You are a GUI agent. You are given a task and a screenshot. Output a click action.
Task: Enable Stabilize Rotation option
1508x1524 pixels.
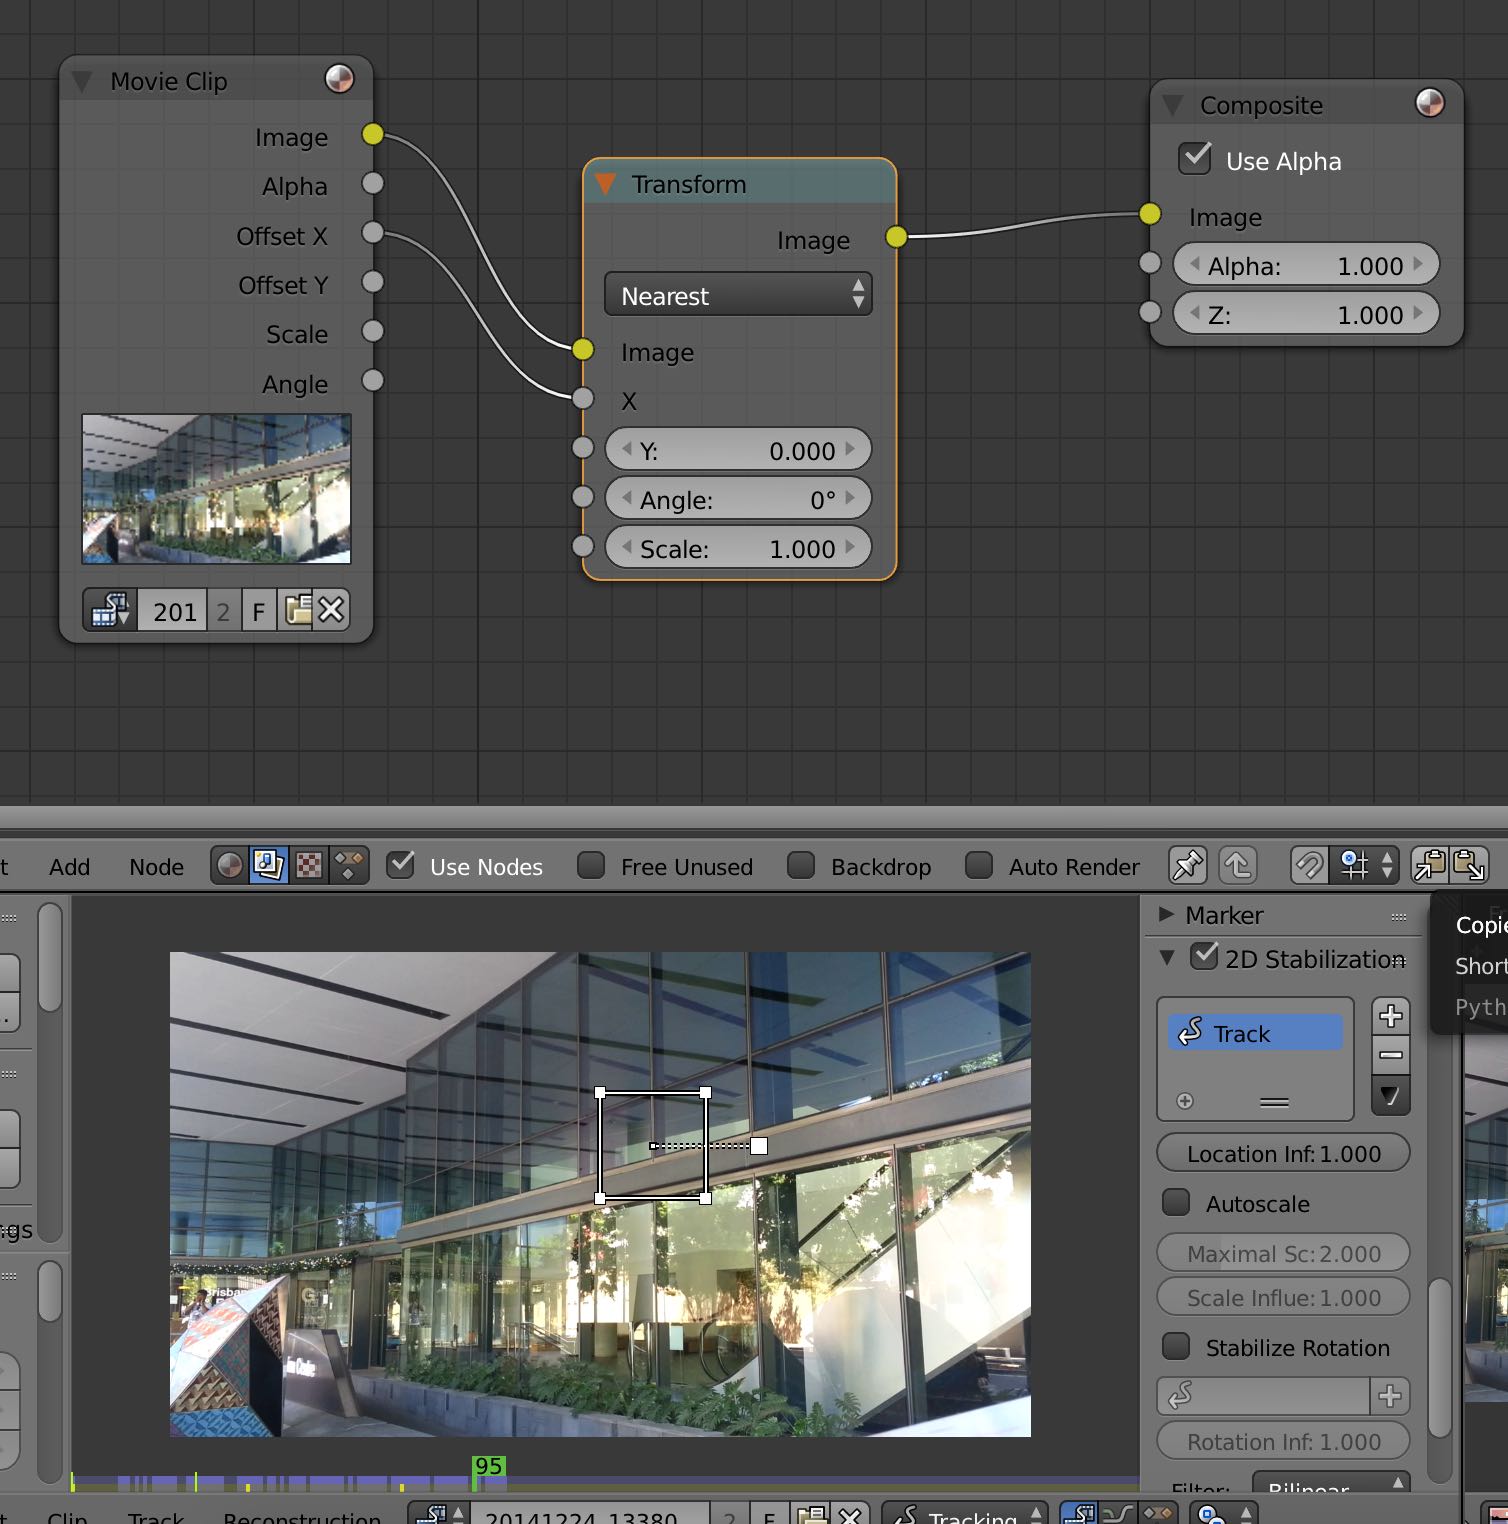point(1176,1347)
